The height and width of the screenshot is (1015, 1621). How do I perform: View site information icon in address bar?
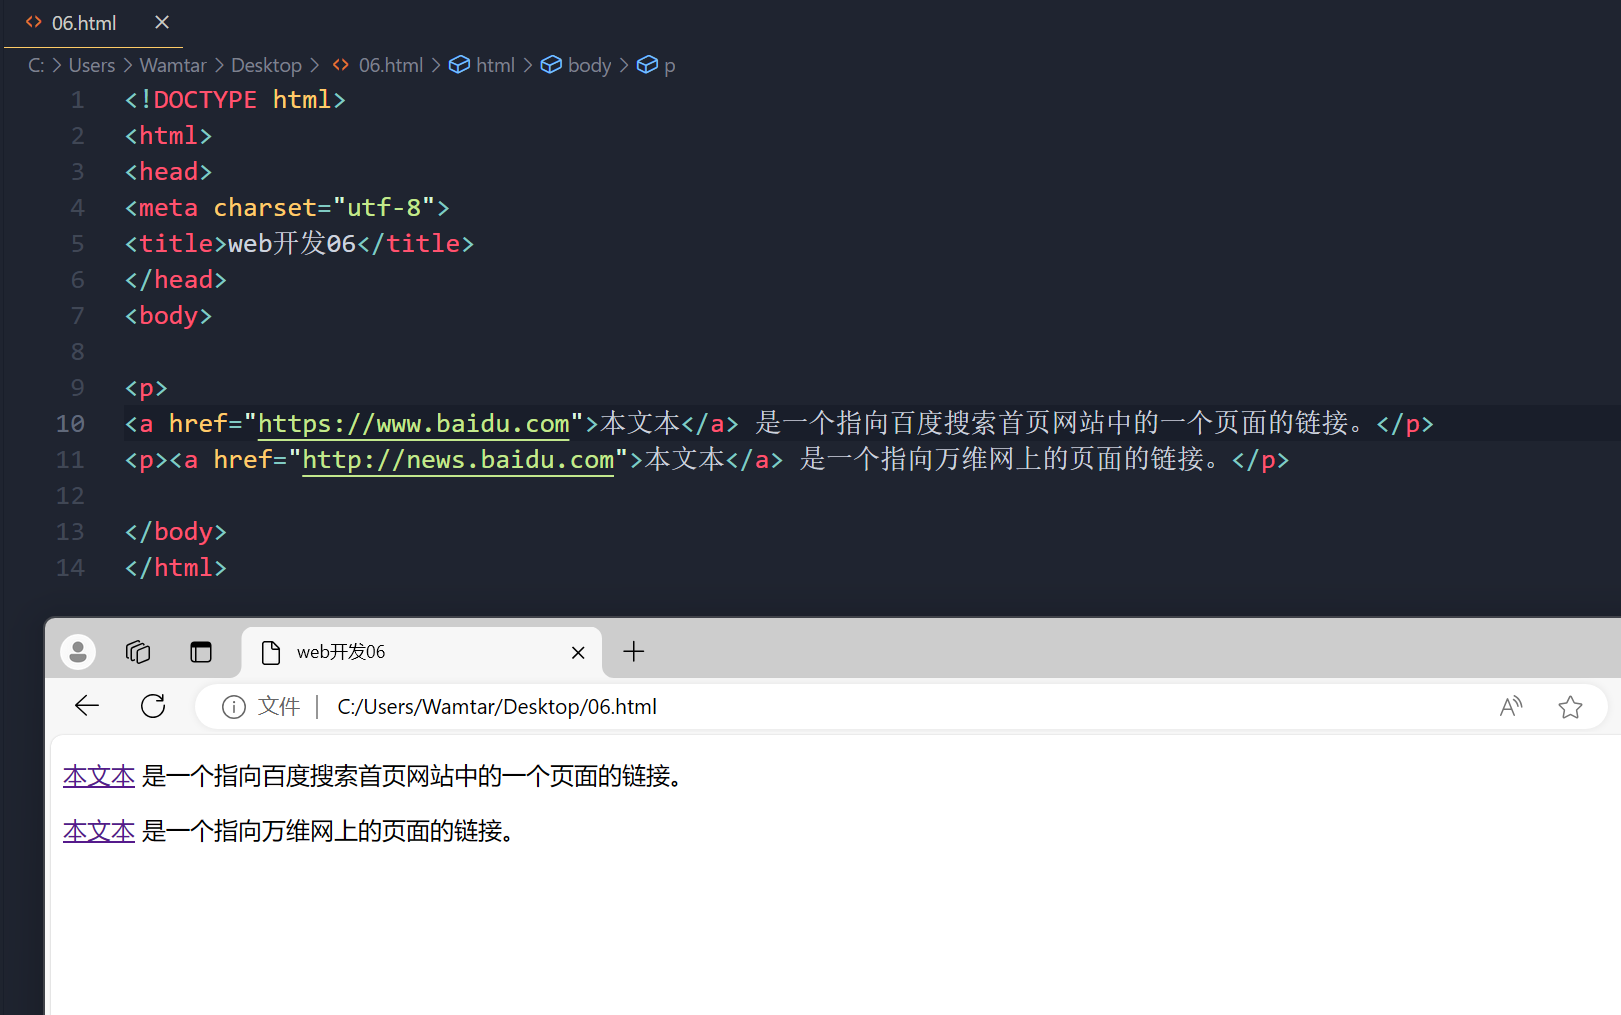(234, 707)
